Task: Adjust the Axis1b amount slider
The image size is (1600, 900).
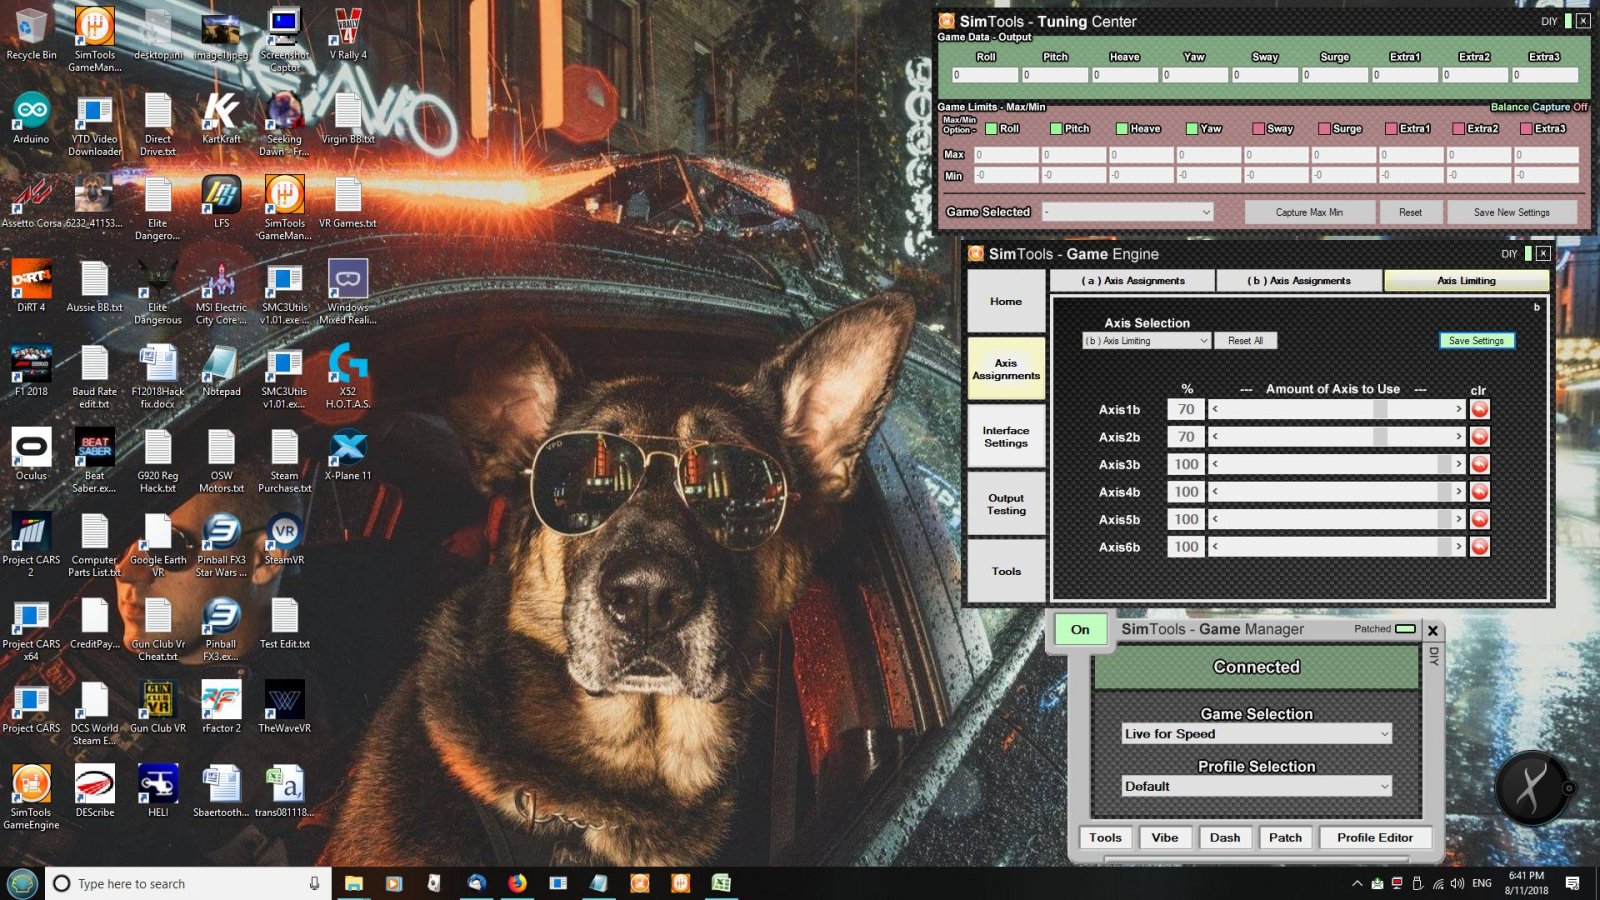Action: (1337, 409)
